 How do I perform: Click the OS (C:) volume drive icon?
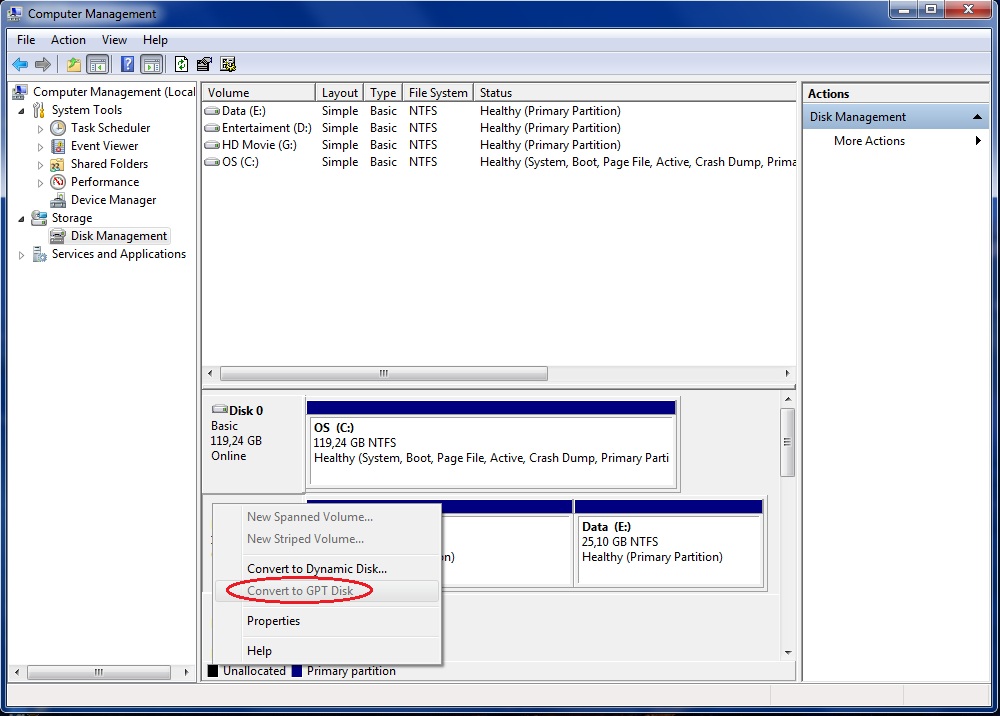tap(212, 162)
